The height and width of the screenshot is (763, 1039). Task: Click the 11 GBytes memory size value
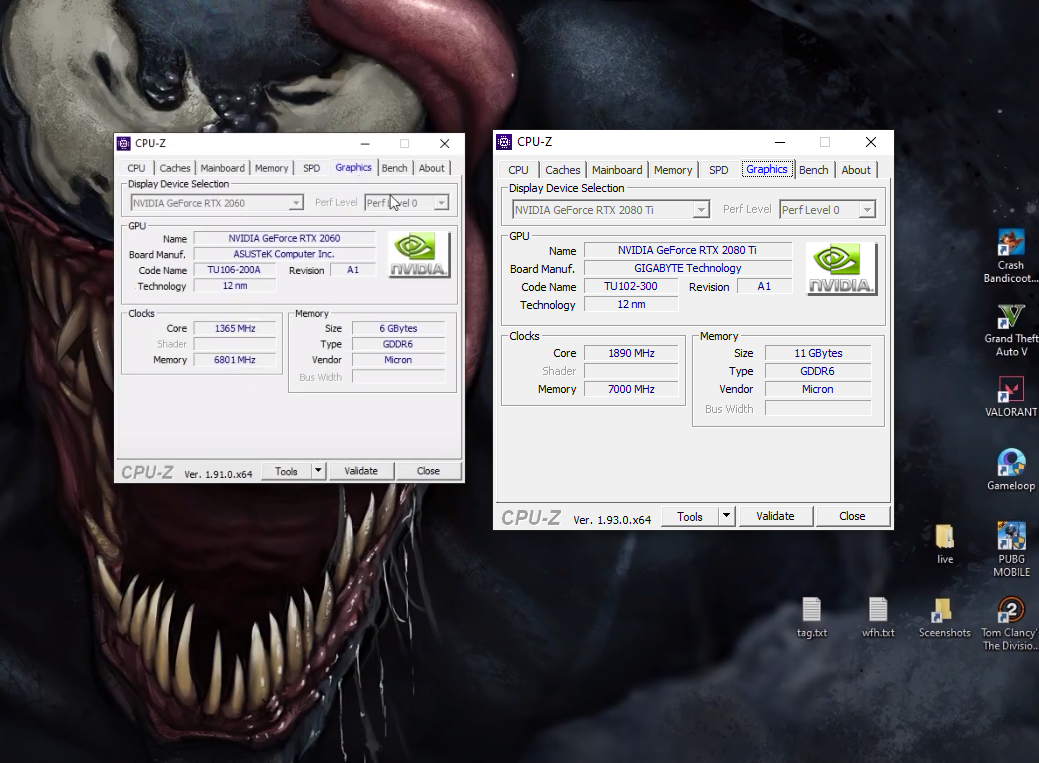coord(818,353)
